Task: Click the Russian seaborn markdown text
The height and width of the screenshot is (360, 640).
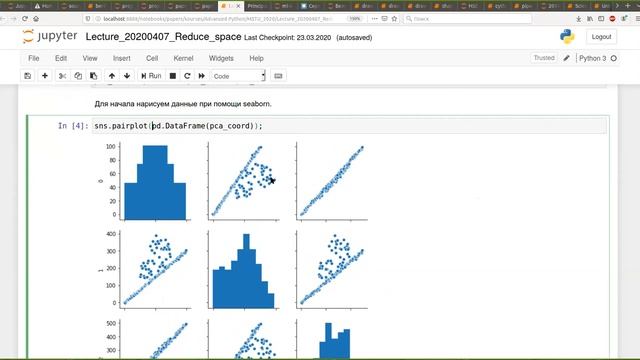Action: click(x=183, y=104)
